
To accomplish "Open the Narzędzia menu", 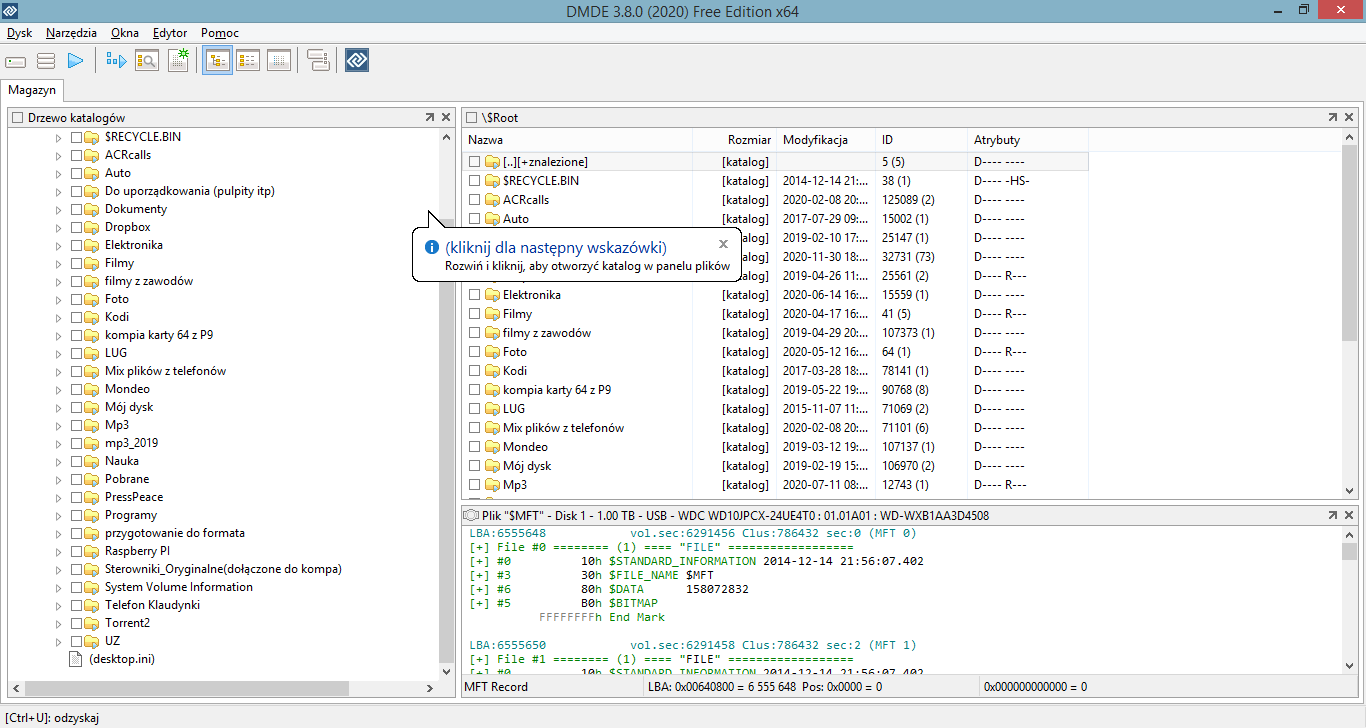I will pyautogui.click(x=71, y=33).
